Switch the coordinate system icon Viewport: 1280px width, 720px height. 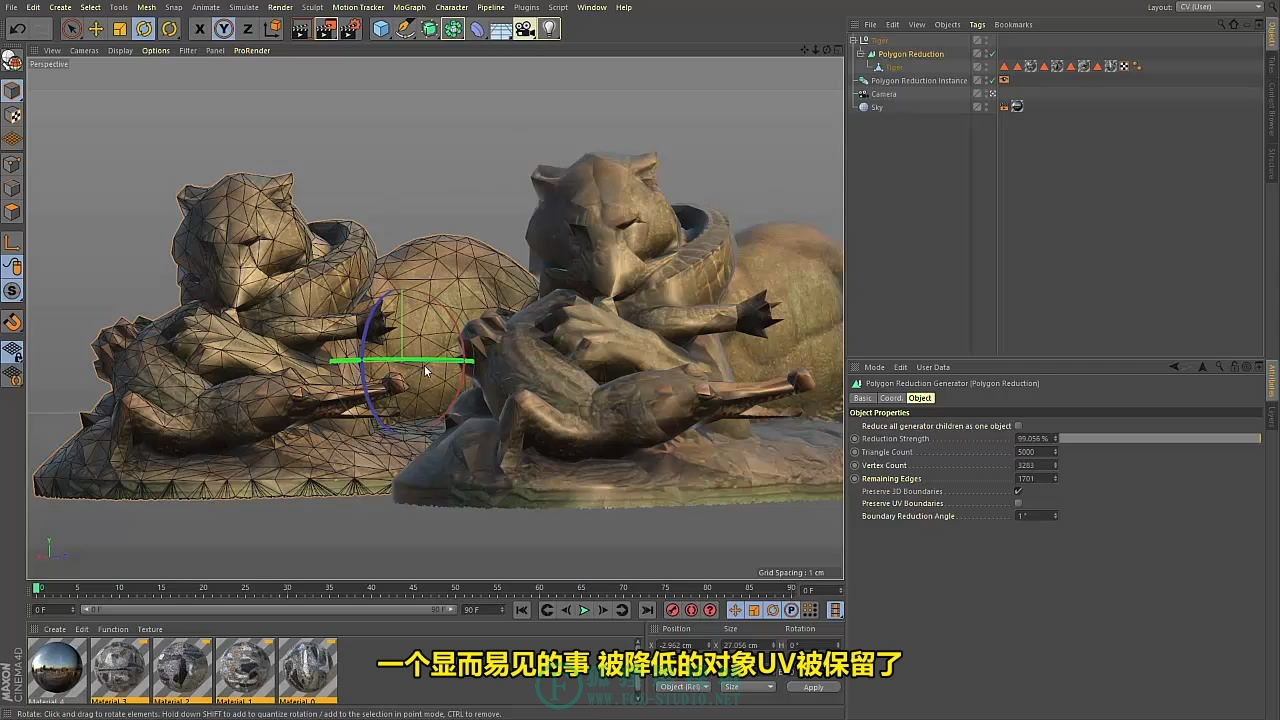coord(273,29)
